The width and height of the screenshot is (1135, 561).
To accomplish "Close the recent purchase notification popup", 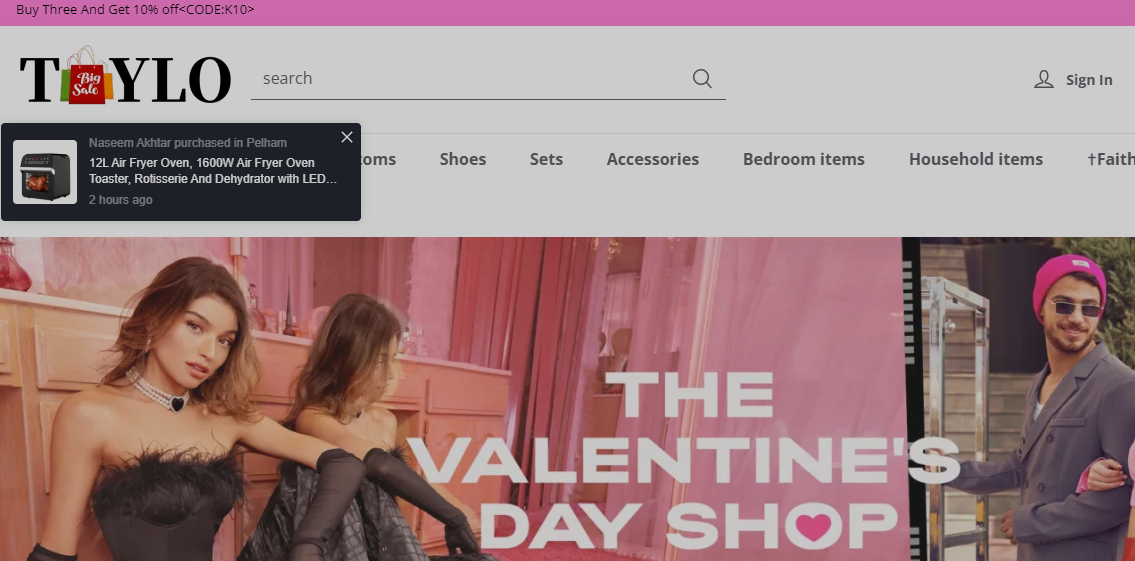I will click(x=347, y=137).
